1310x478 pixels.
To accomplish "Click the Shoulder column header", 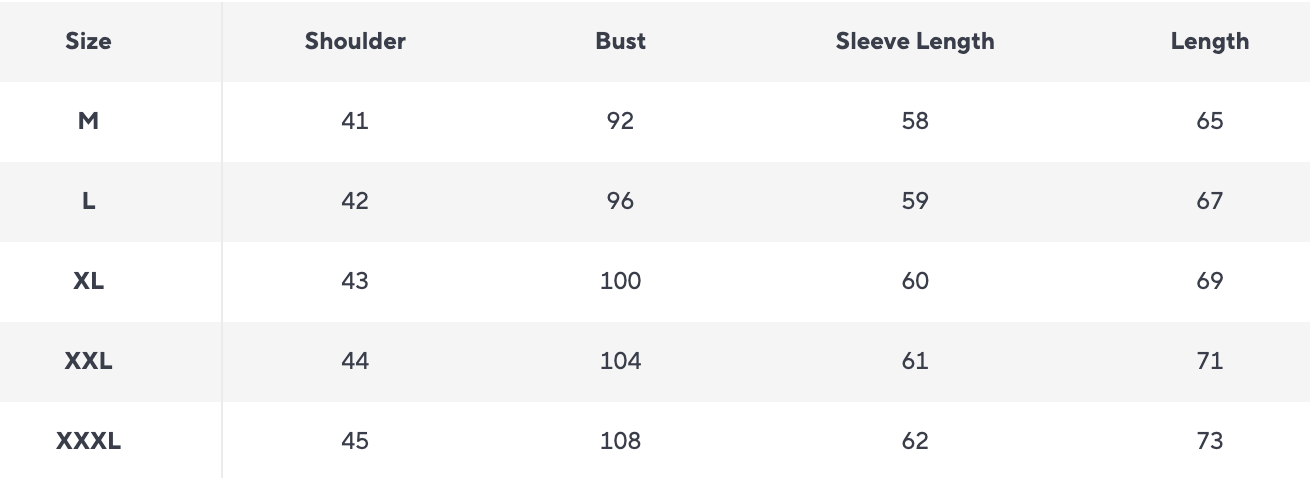I will [355, 41].
